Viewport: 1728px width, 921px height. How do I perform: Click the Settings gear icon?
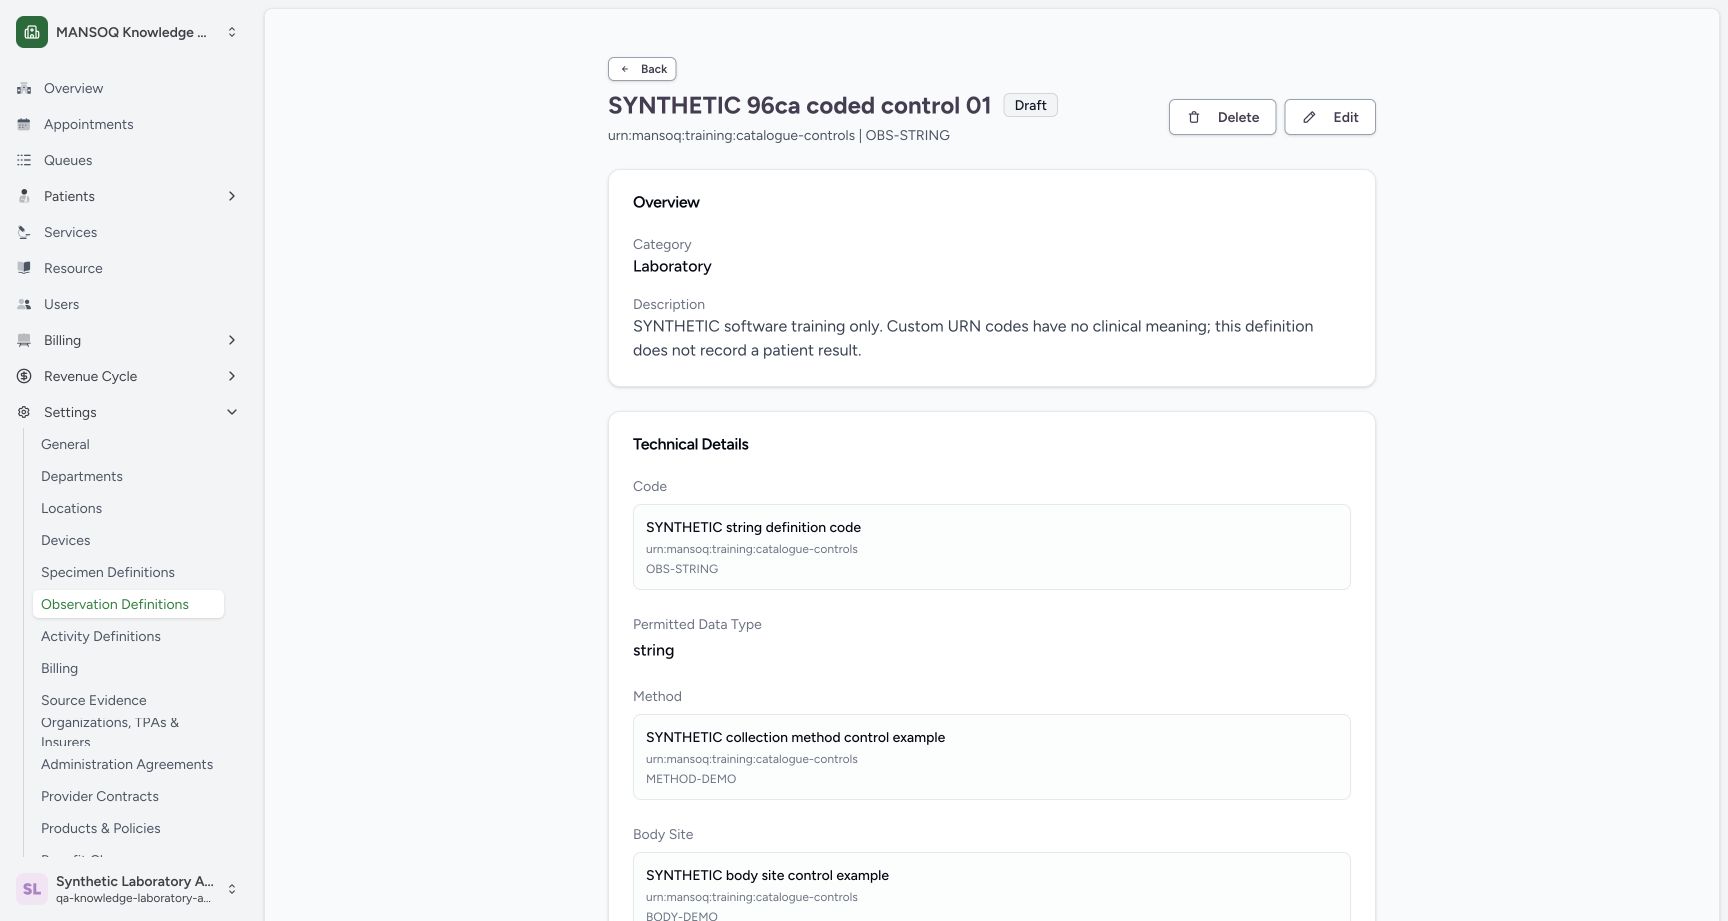tap(24, 412)
